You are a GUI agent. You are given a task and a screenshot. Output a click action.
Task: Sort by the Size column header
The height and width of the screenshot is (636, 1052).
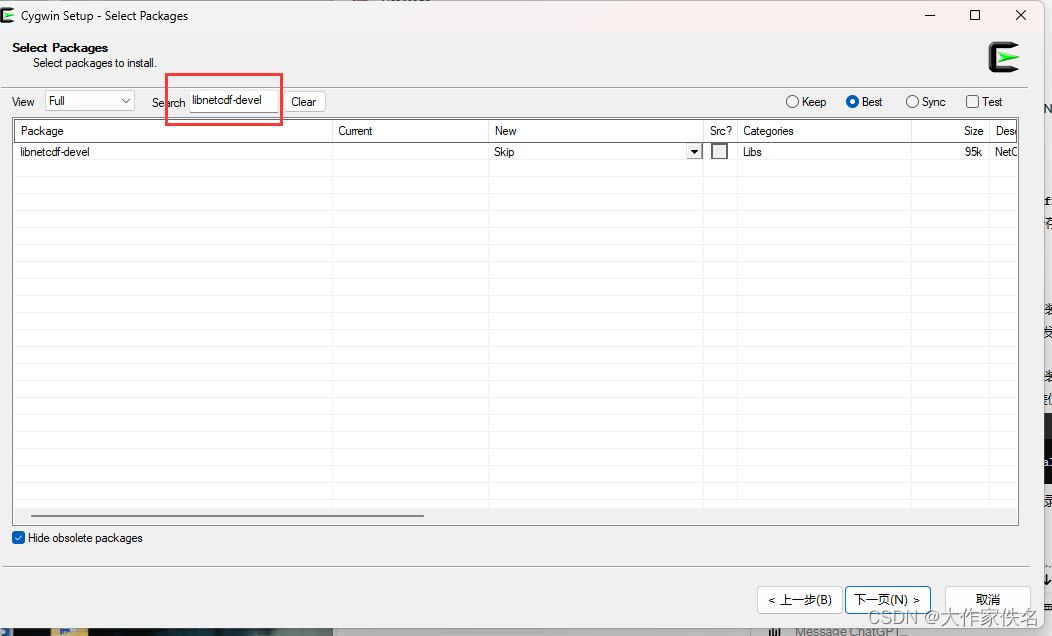950,131
